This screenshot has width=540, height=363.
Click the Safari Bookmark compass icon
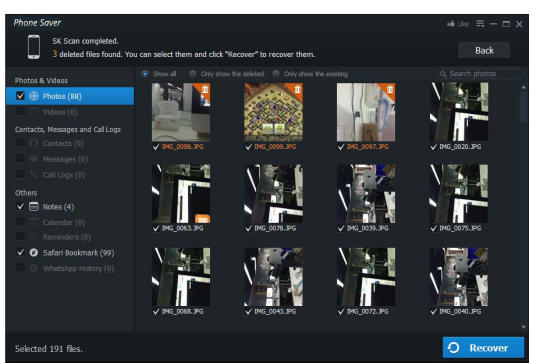pyautogui.click(x=34, y=252)
